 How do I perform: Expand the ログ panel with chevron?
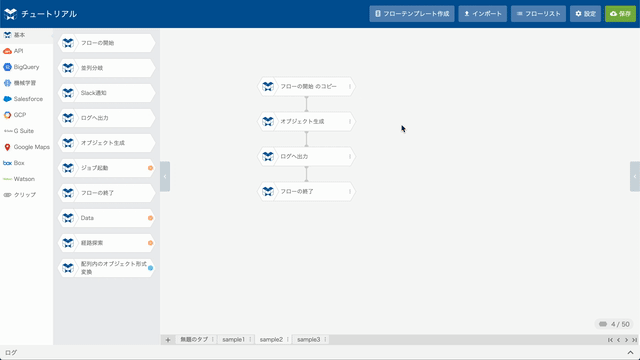(x=630, y=353)
